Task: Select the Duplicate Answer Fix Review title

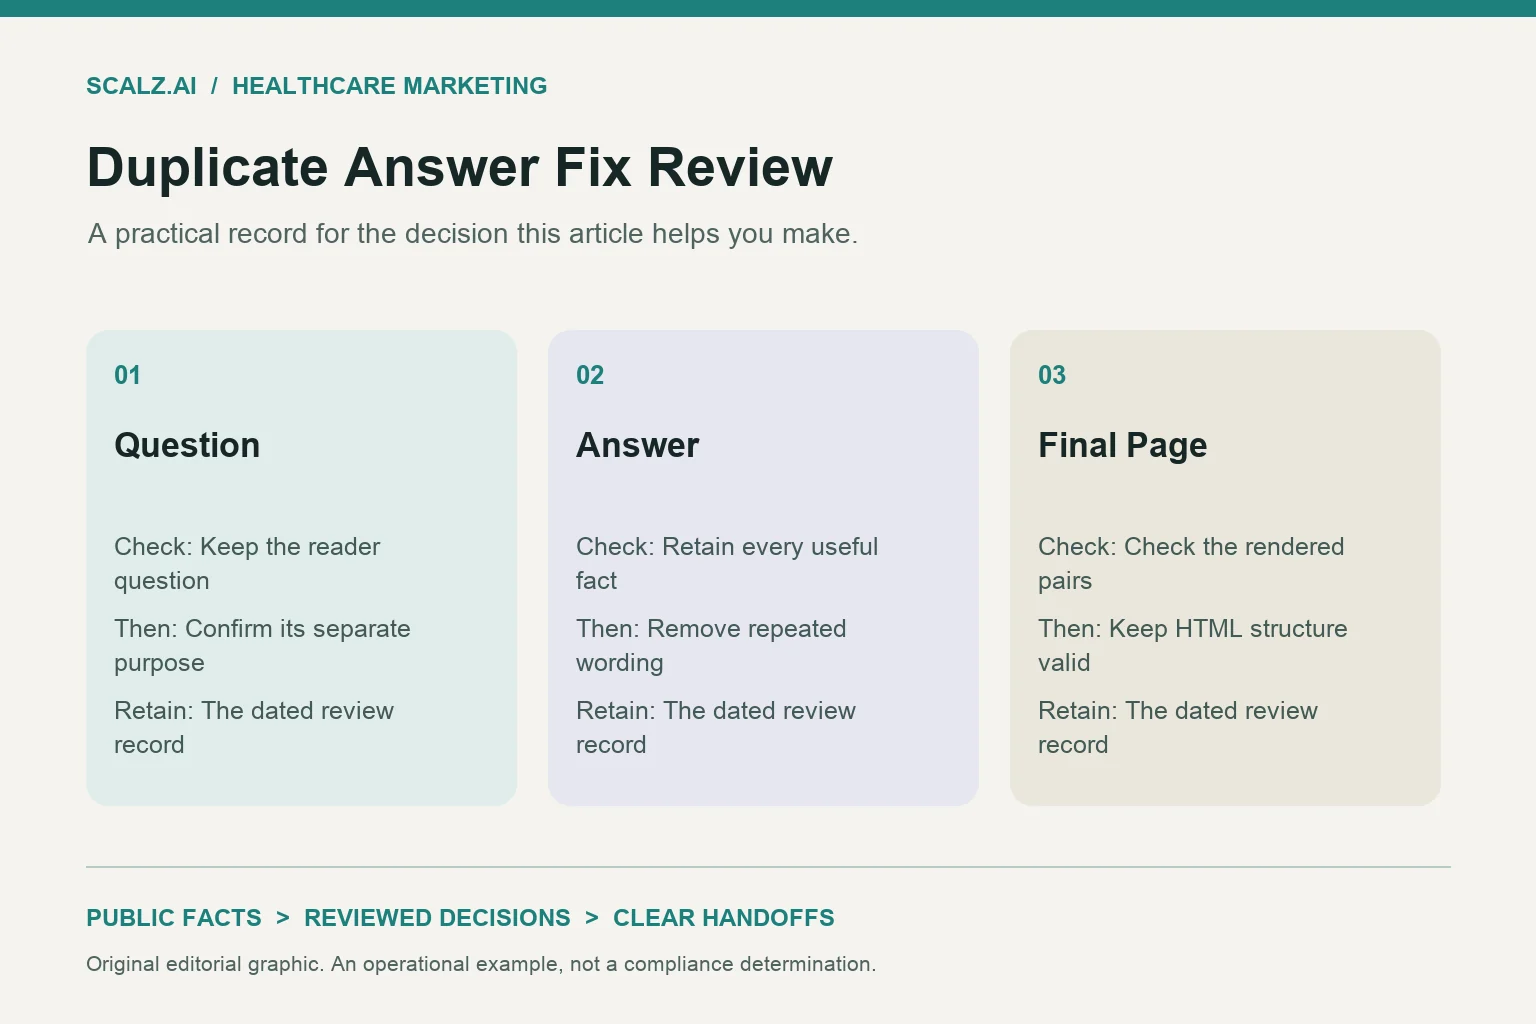Action: click(x=460, y=167)
